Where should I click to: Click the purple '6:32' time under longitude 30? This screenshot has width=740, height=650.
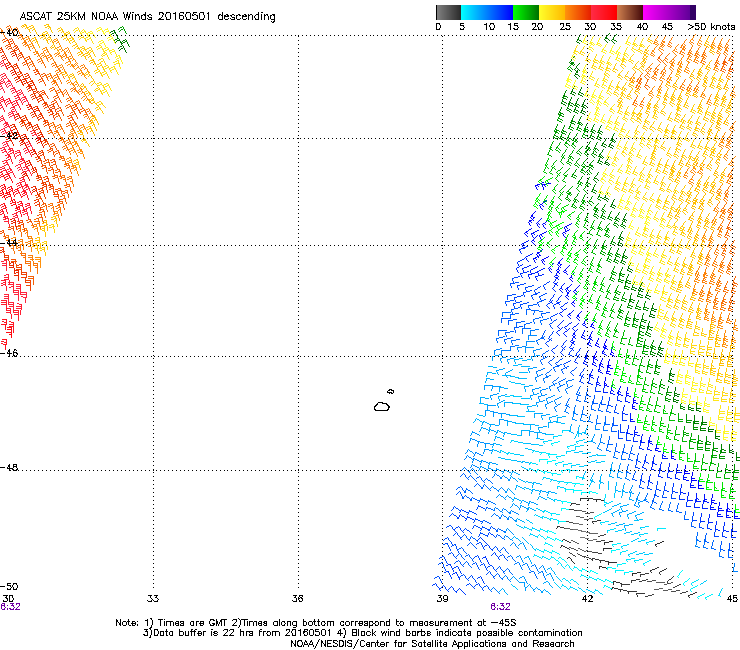(x=10, y=607)
